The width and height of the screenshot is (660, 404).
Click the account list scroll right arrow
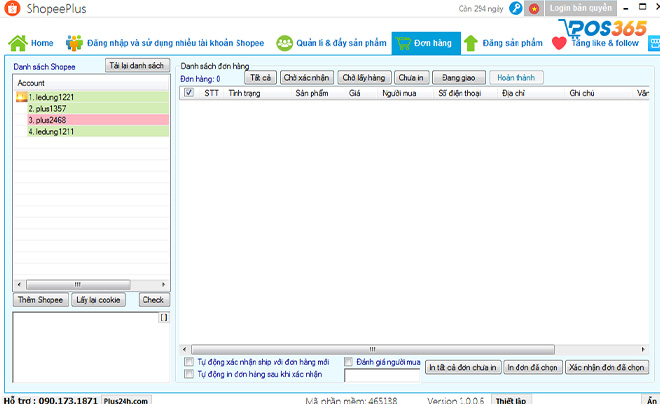point(164,285)
